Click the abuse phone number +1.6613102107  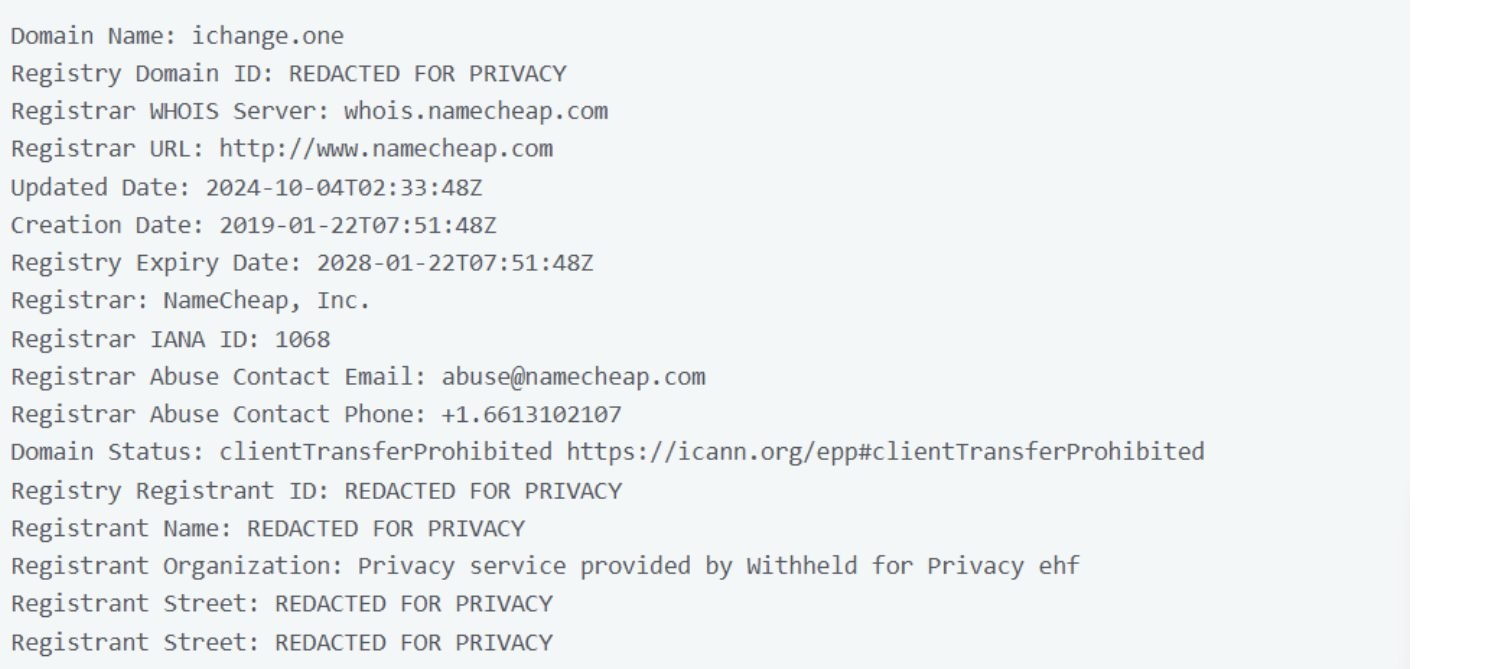point(531,415)
